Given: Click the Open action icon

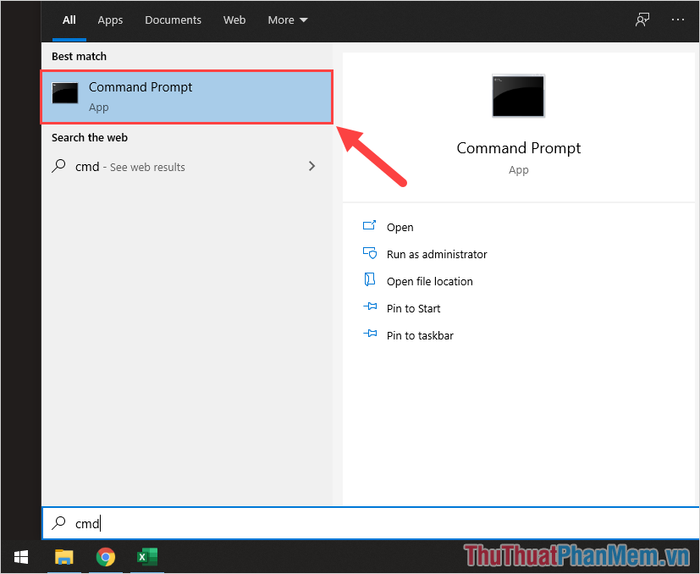Looking at the screenshot, I should click(370, 225).
